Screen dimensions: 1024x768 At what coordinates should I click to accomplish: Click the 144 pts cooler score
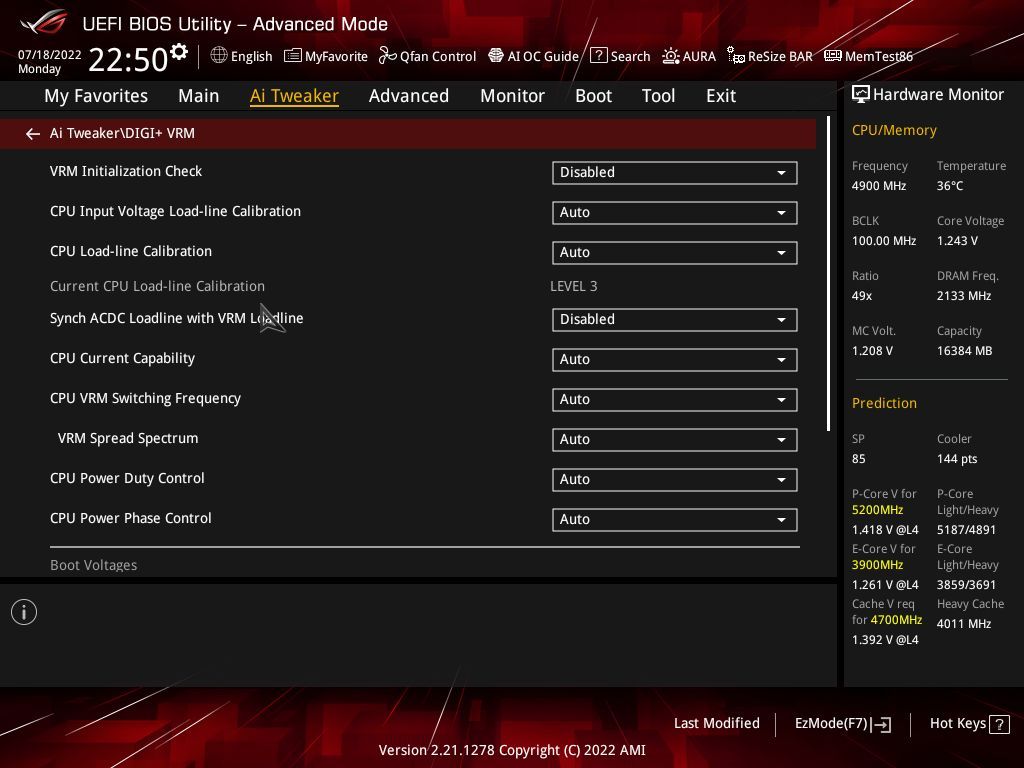pos(957,458)
